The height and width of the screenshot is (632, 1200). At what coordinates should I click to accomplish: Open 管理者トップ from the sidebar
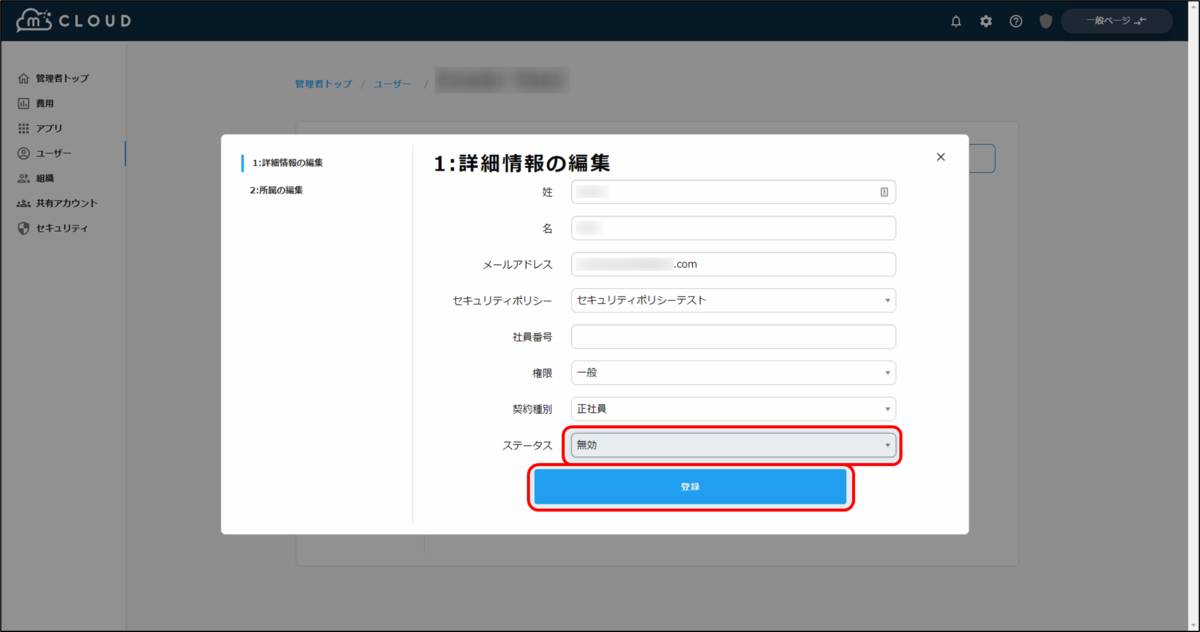click(x=55, y=77)
